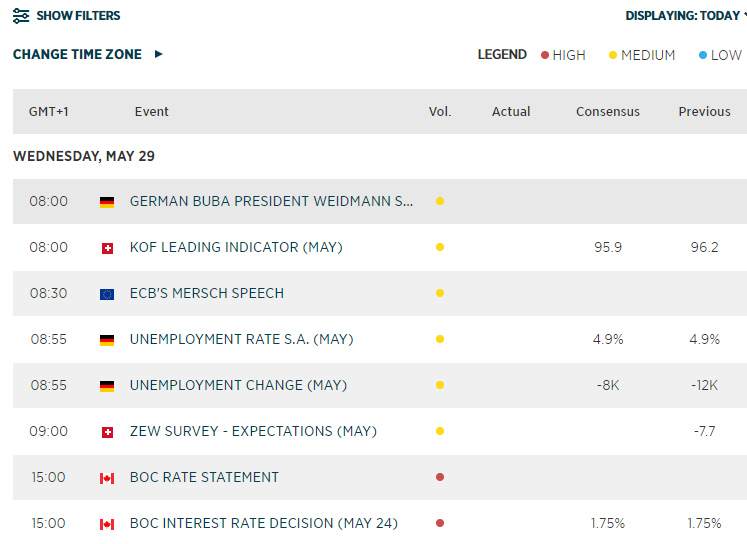This screenshot has height=544, width=747.
Task: Click red high-volatility dot for BOC Interest Rate
Action: (x=440, y=523)
